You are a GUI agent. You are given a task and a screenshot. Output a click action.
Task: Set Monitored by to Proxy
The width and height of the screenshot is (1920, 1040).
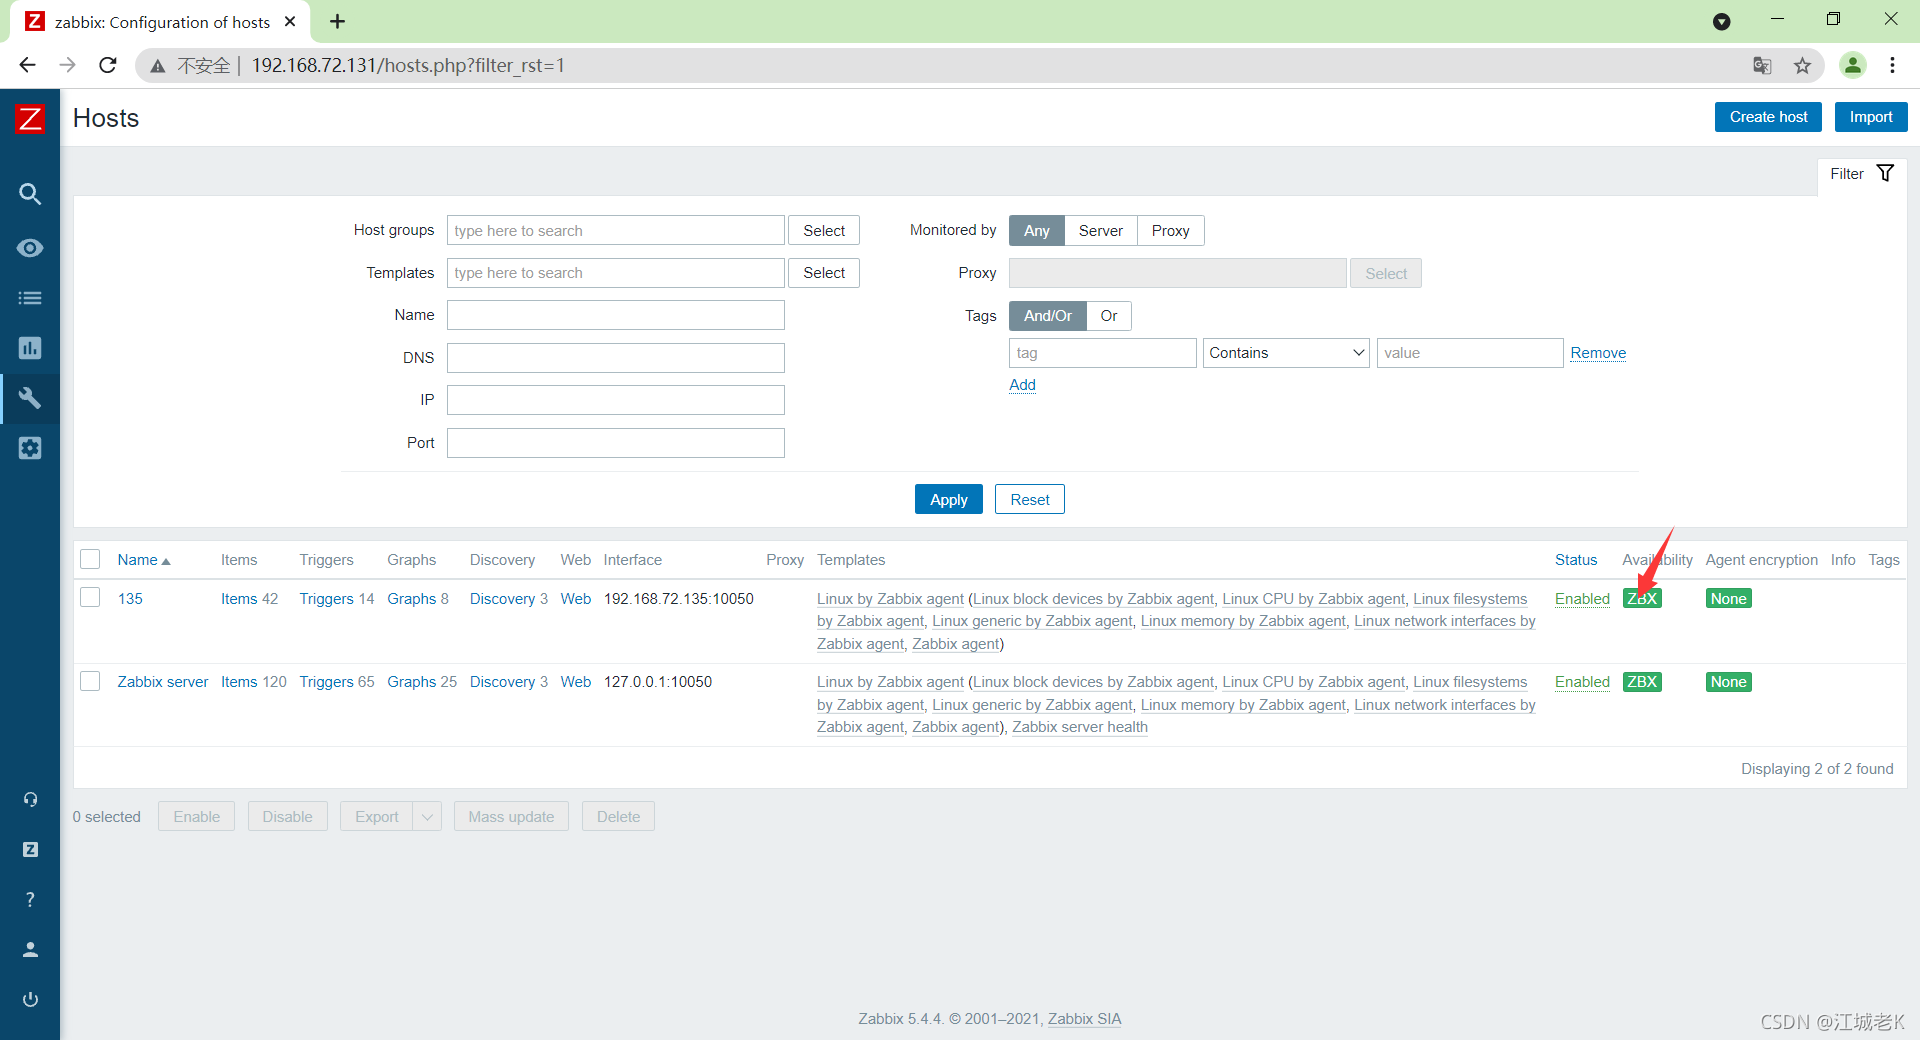[1170, 231]
